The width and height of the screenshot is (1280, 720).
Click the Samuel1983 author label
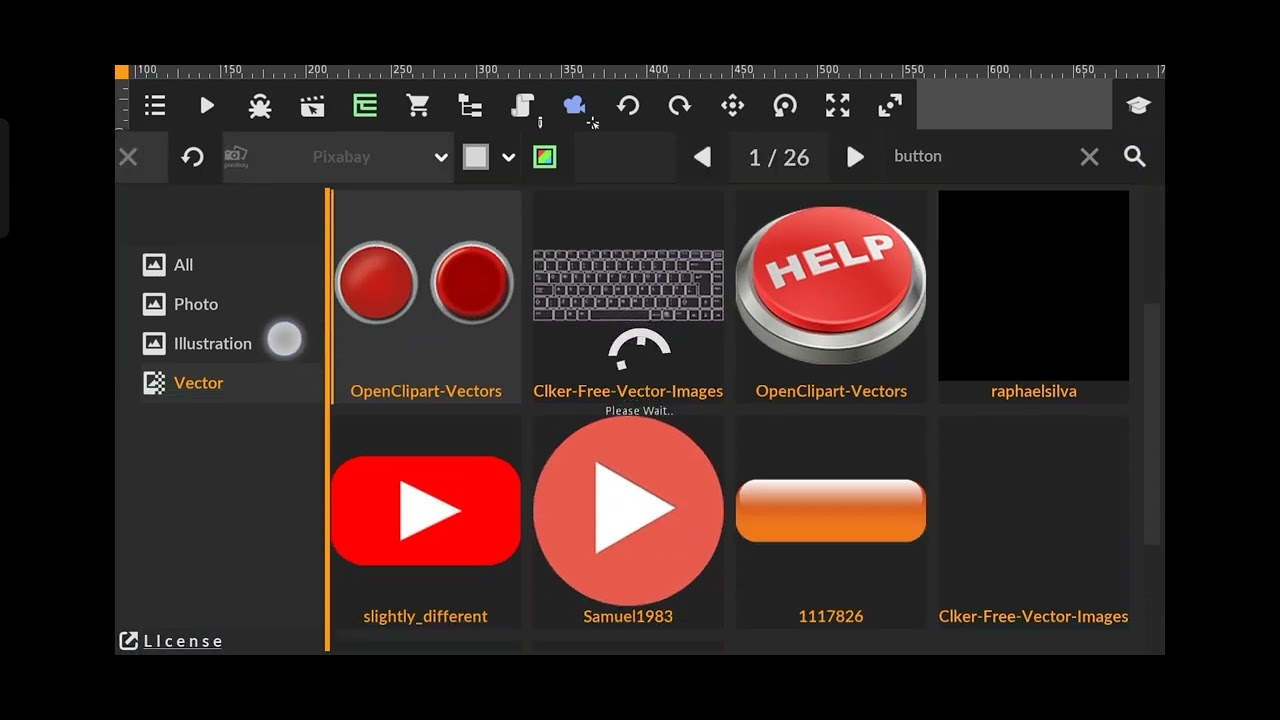pos(628,616)
